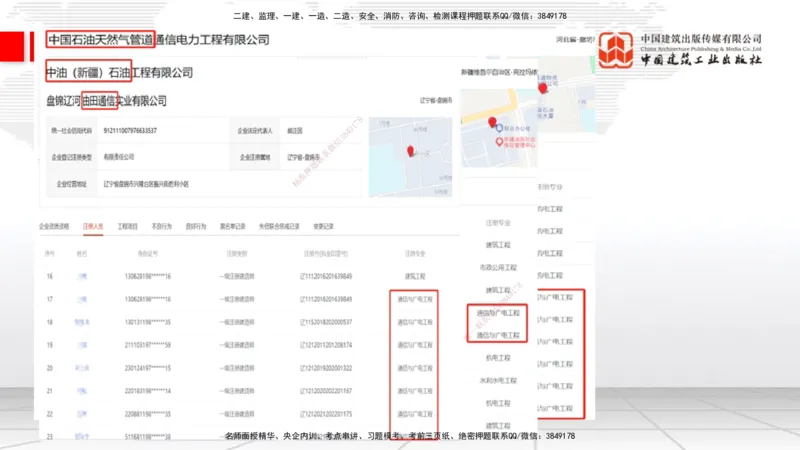Click the name link in row 20
Viewport: 800px width, 450px height.
[82, 368]
